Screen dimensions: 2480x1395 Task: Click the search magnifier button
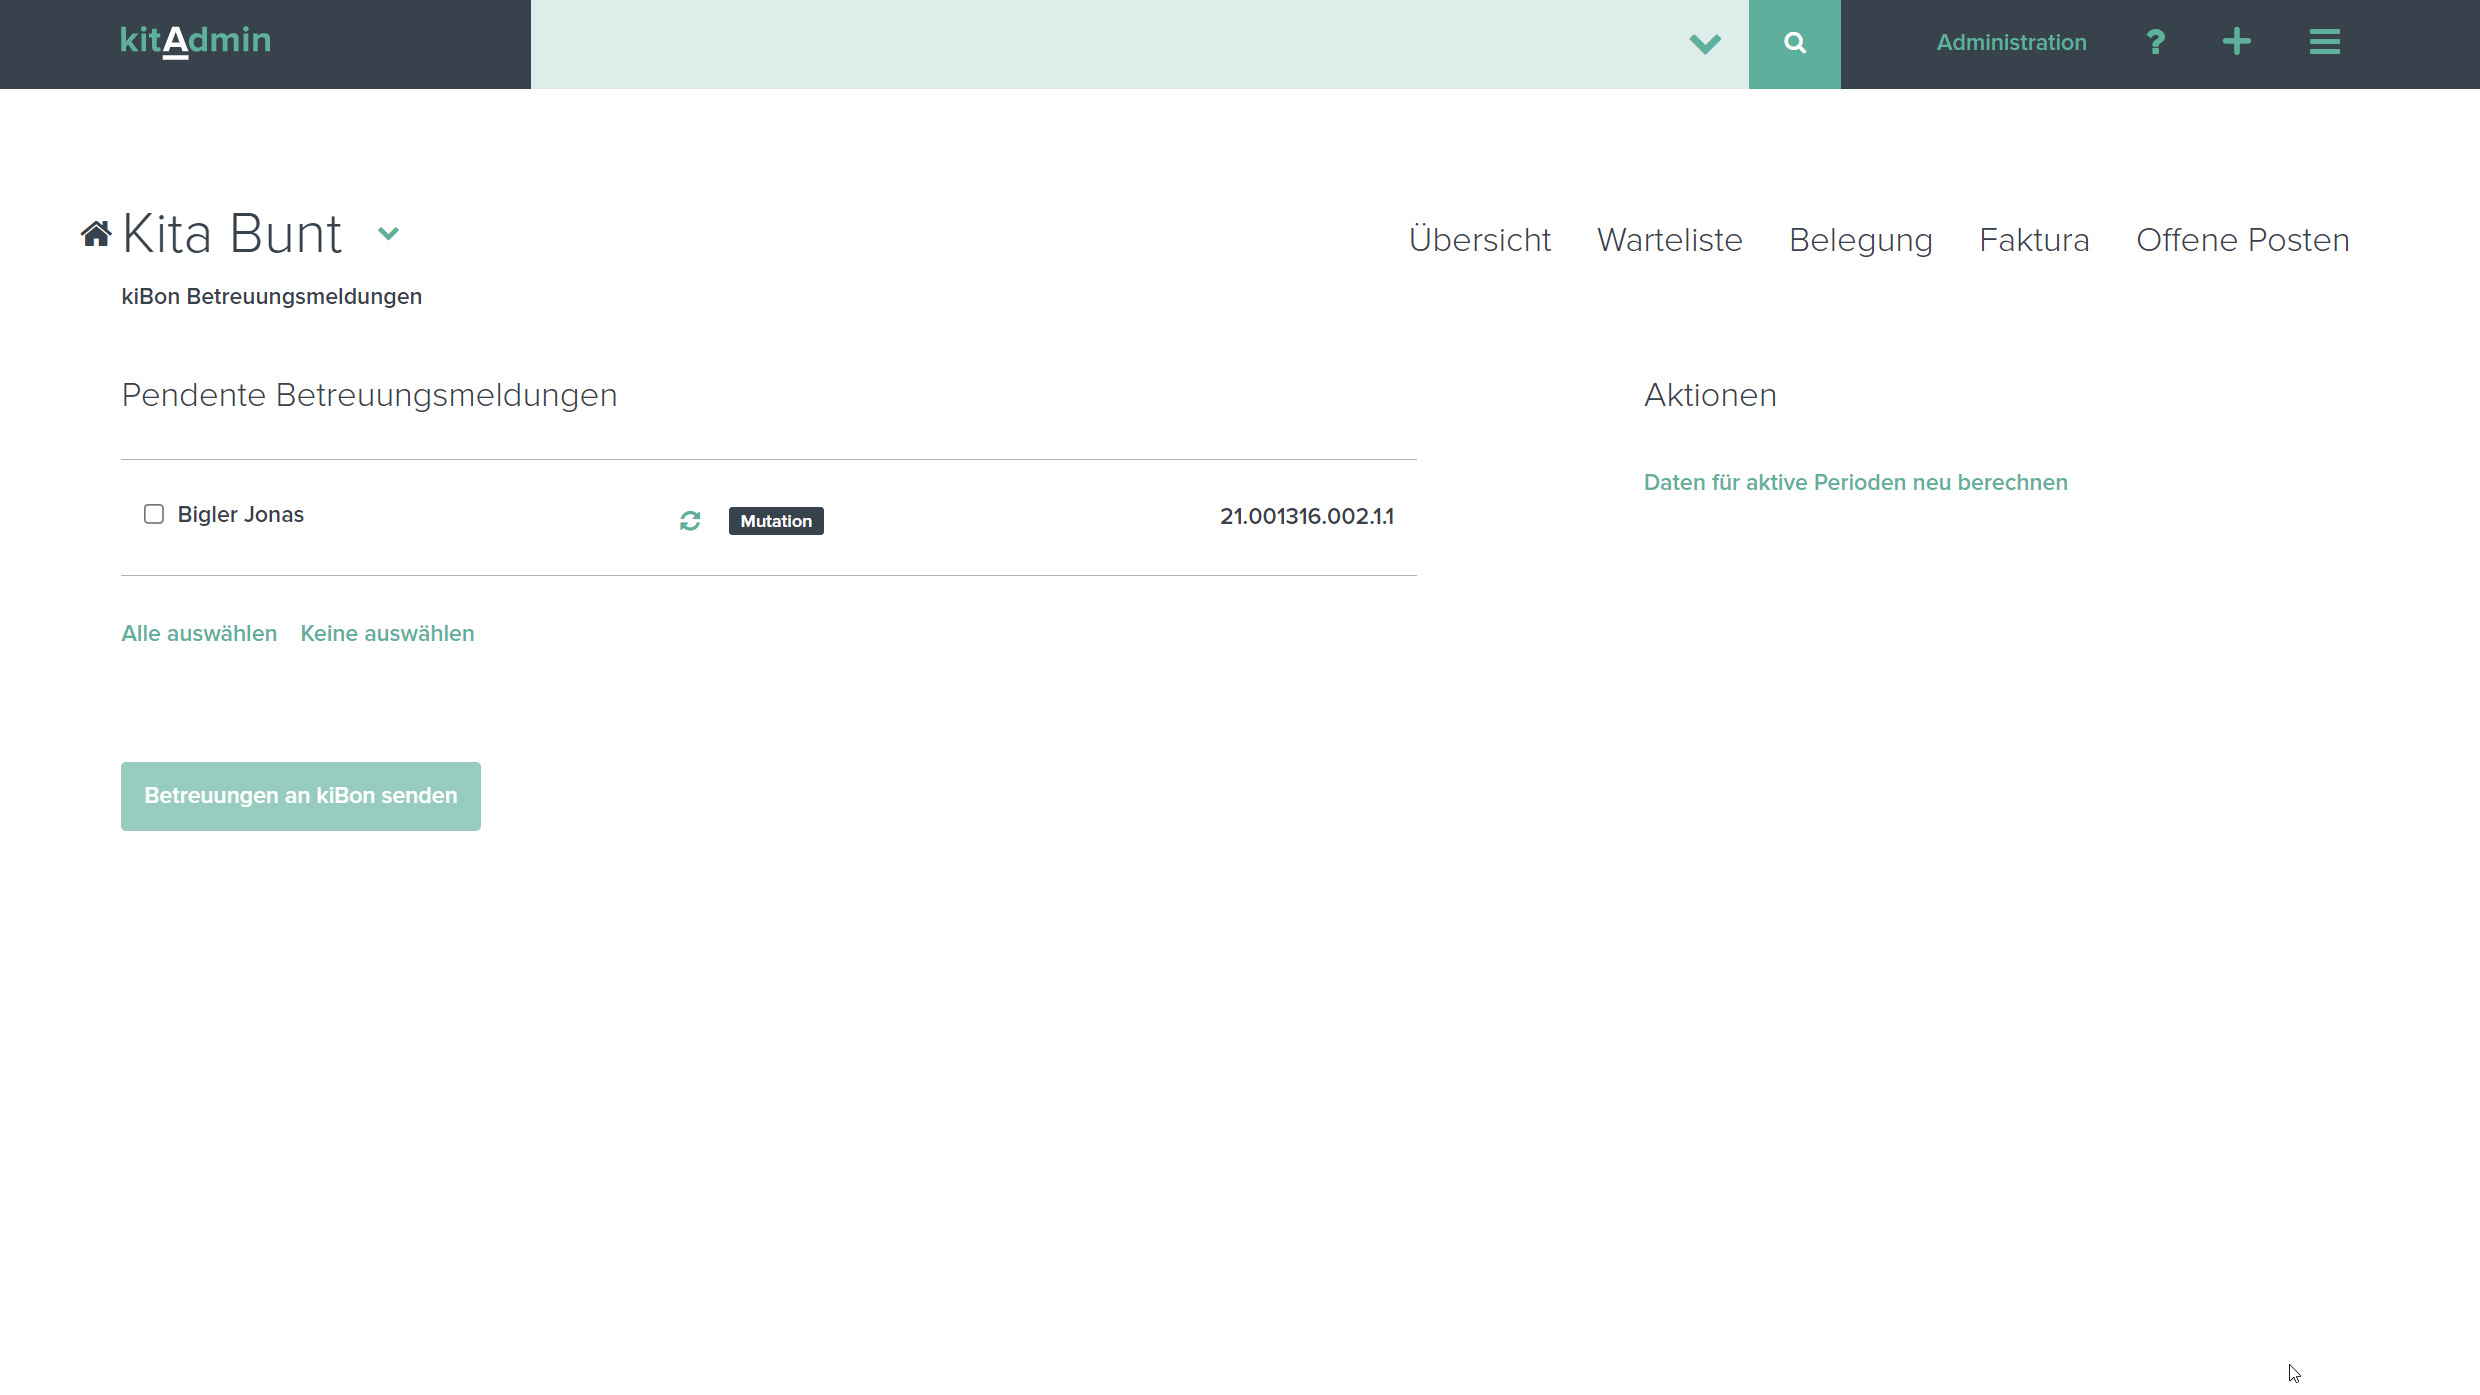pos(1795,44)
